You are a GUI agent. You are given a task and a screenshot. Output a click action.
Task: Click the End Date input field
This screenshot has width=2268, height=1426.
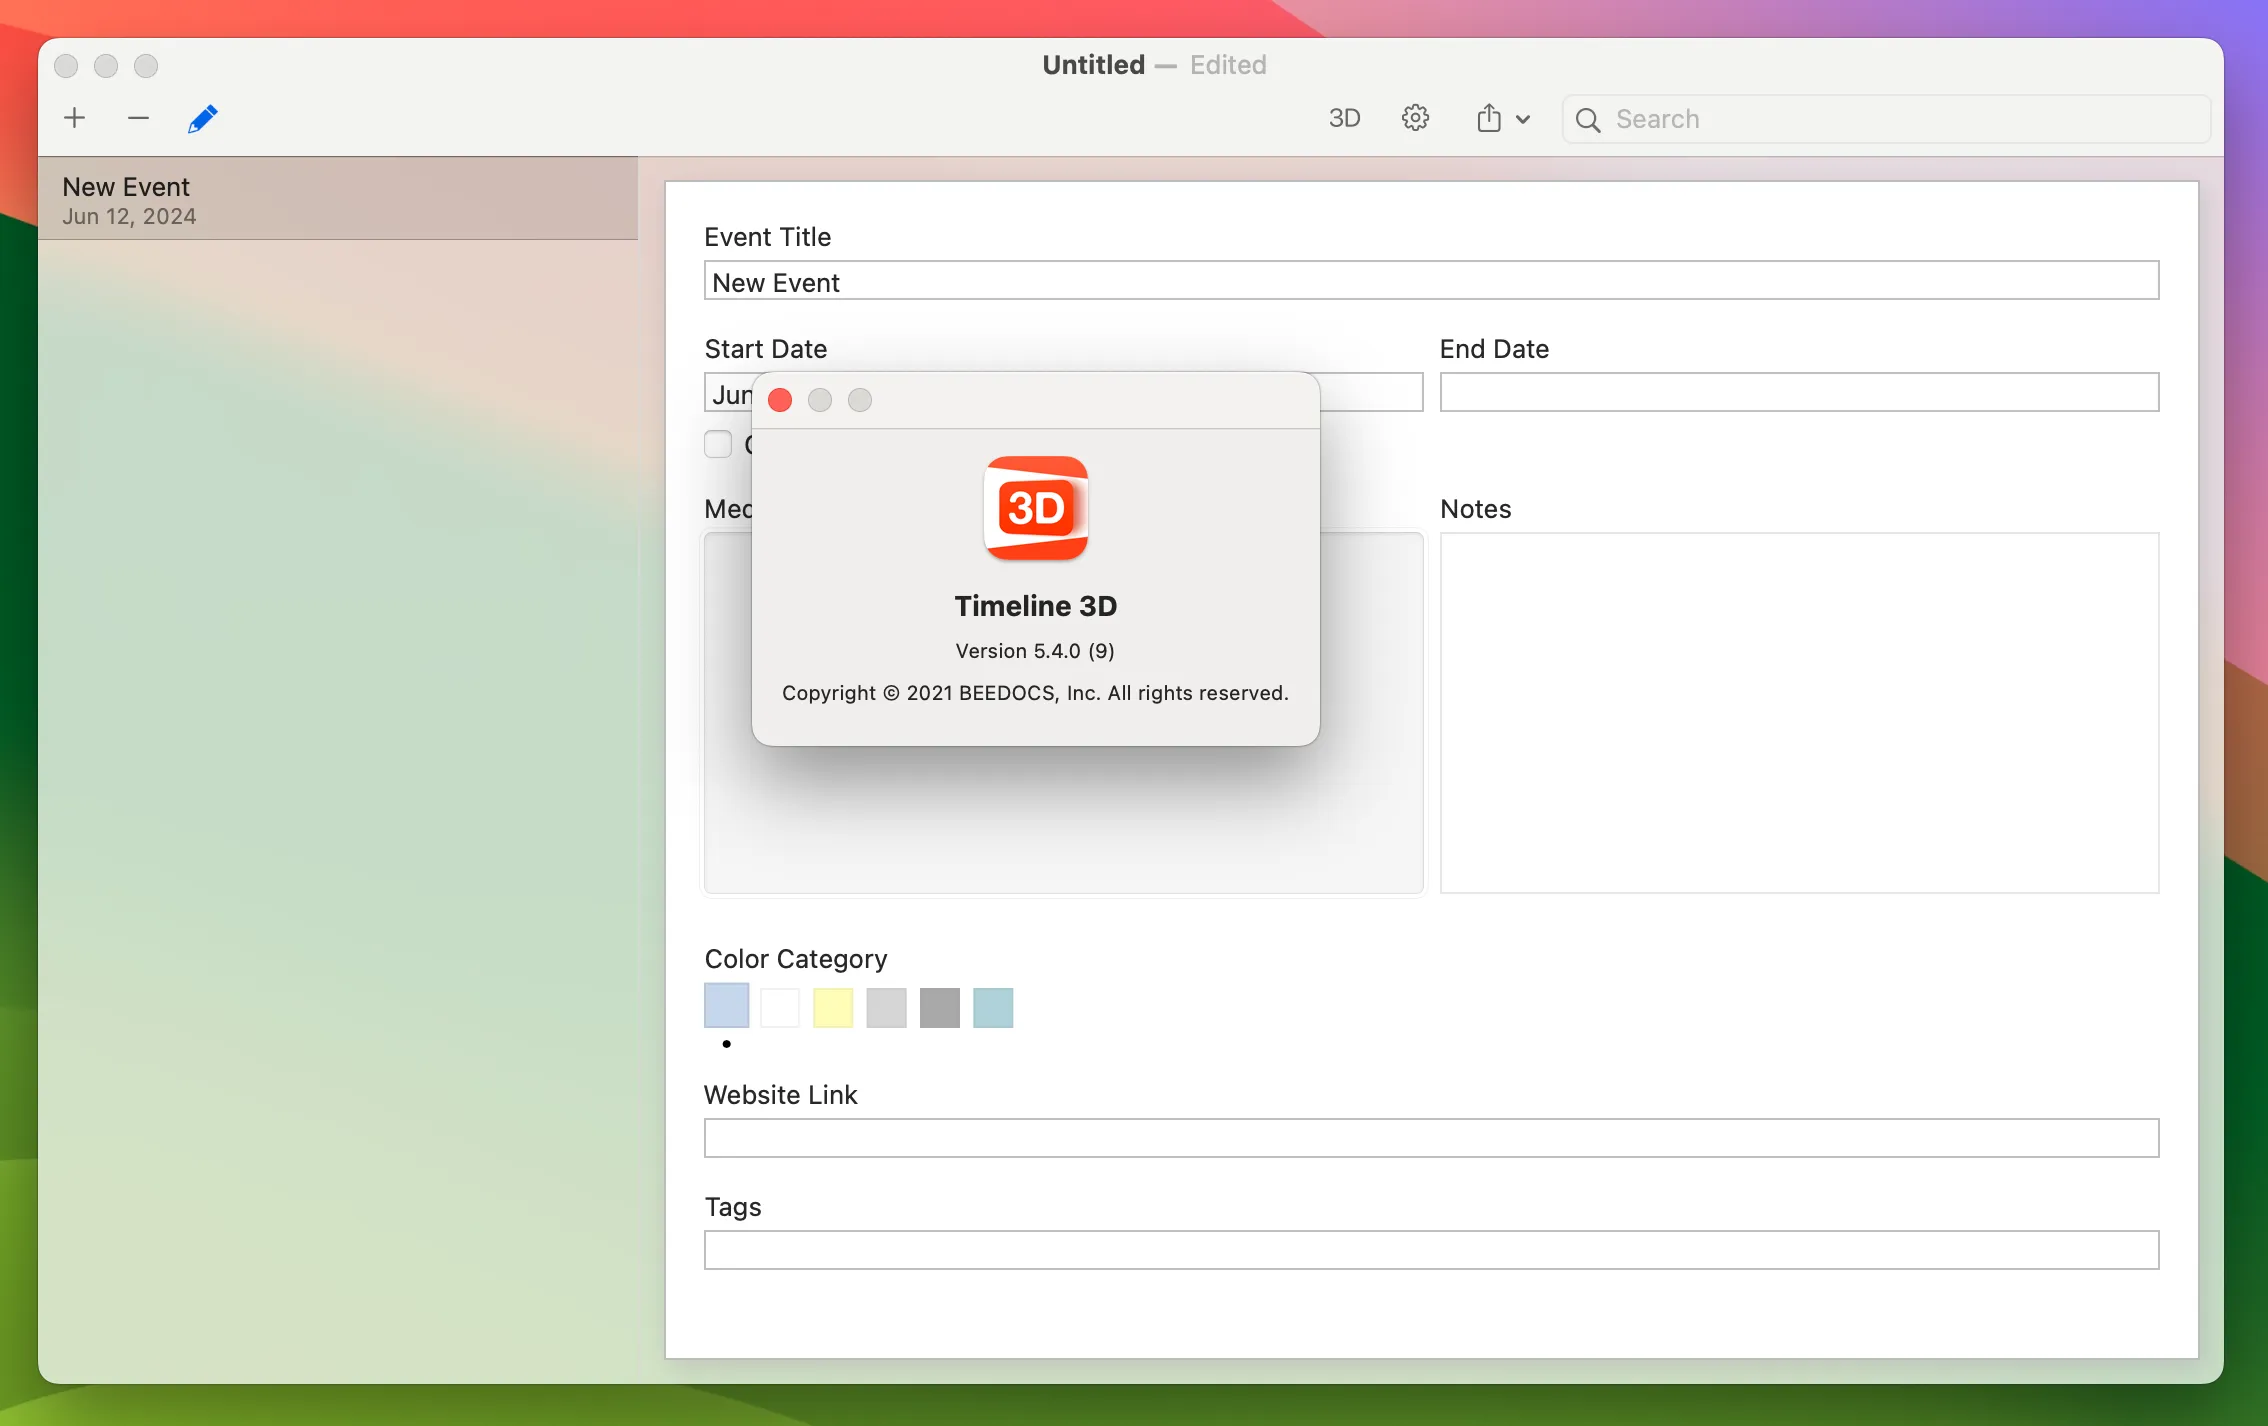click(1799, 392)
